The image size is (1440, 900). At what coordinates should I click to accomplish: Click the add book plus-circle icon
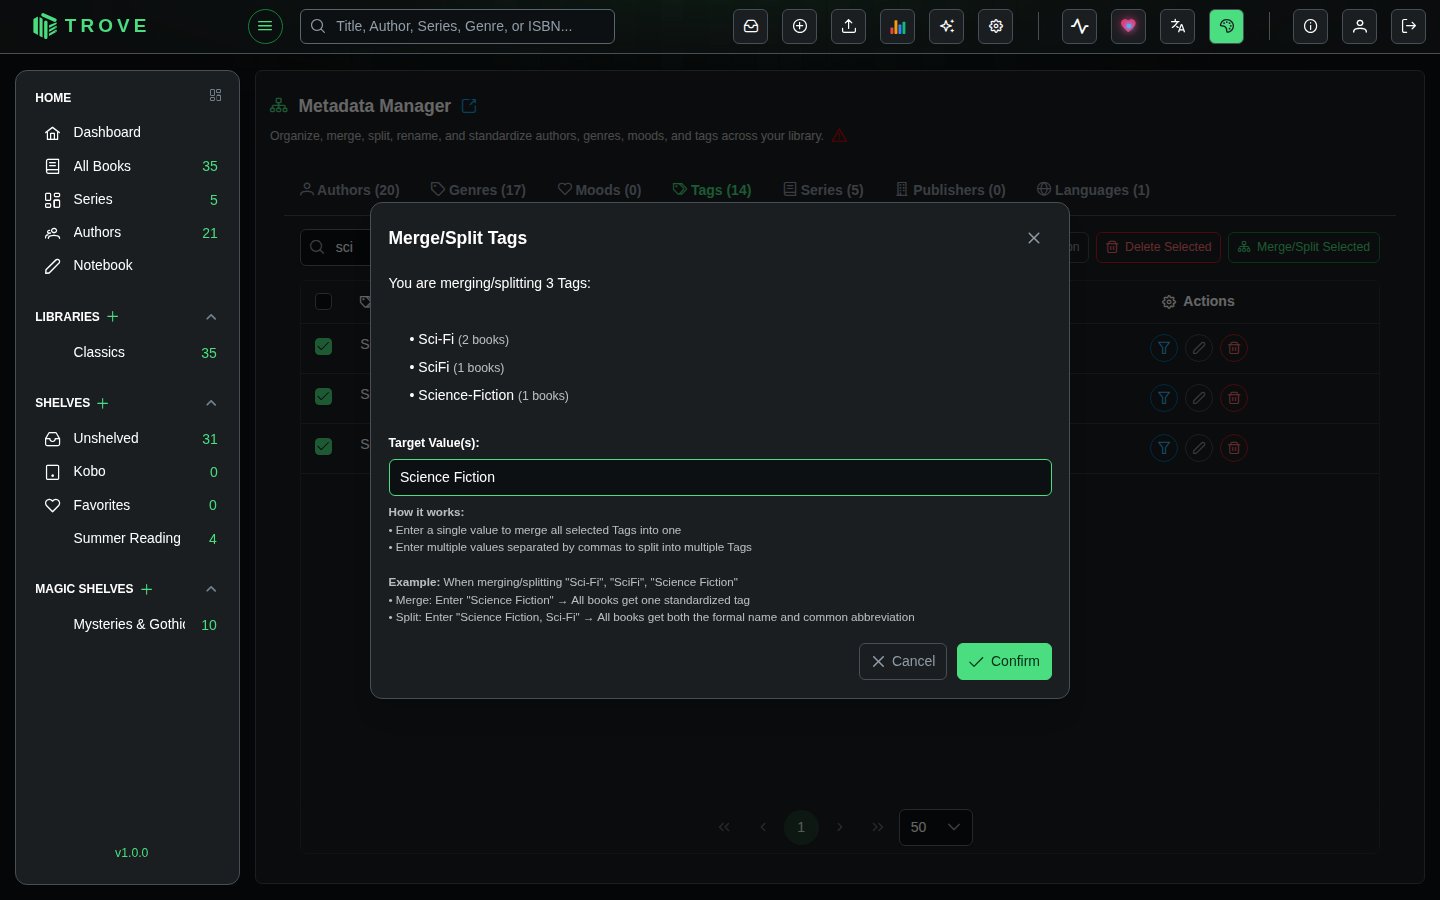click(x=800, y=26)
